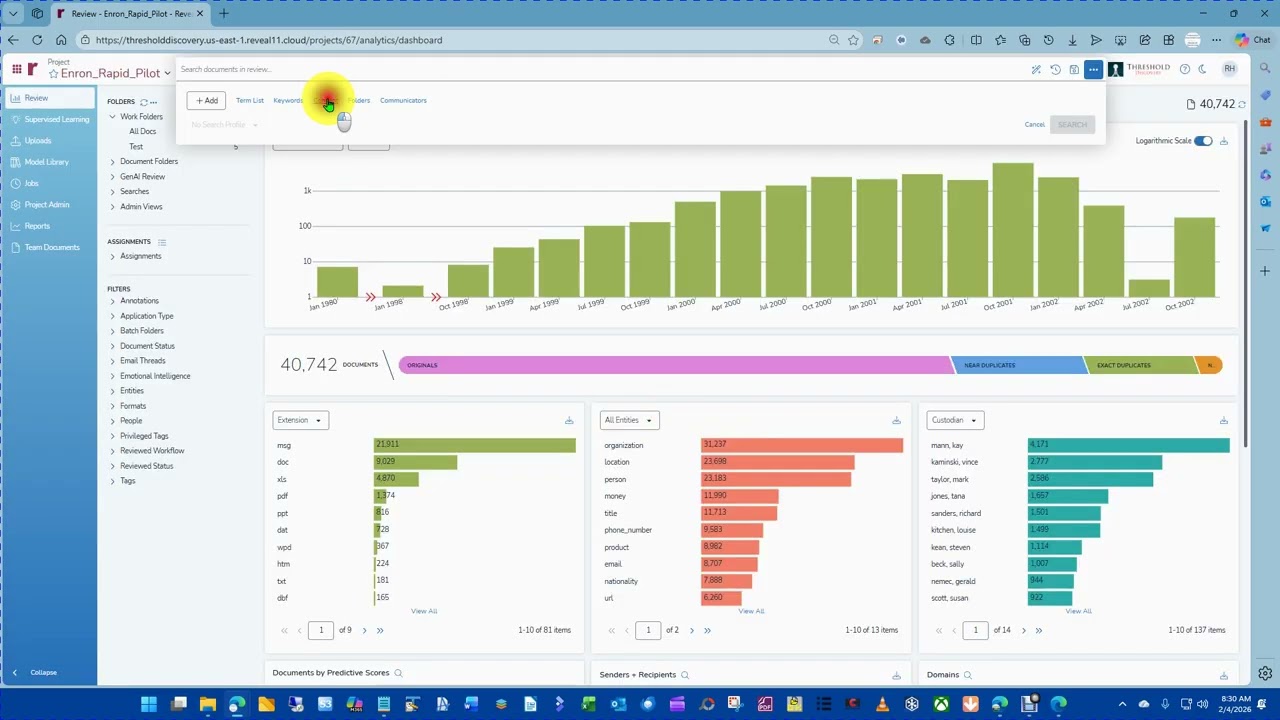The image size is (1280, 720).
Task: Open the All Entities dropdown
Action: [x=628, y=420]
